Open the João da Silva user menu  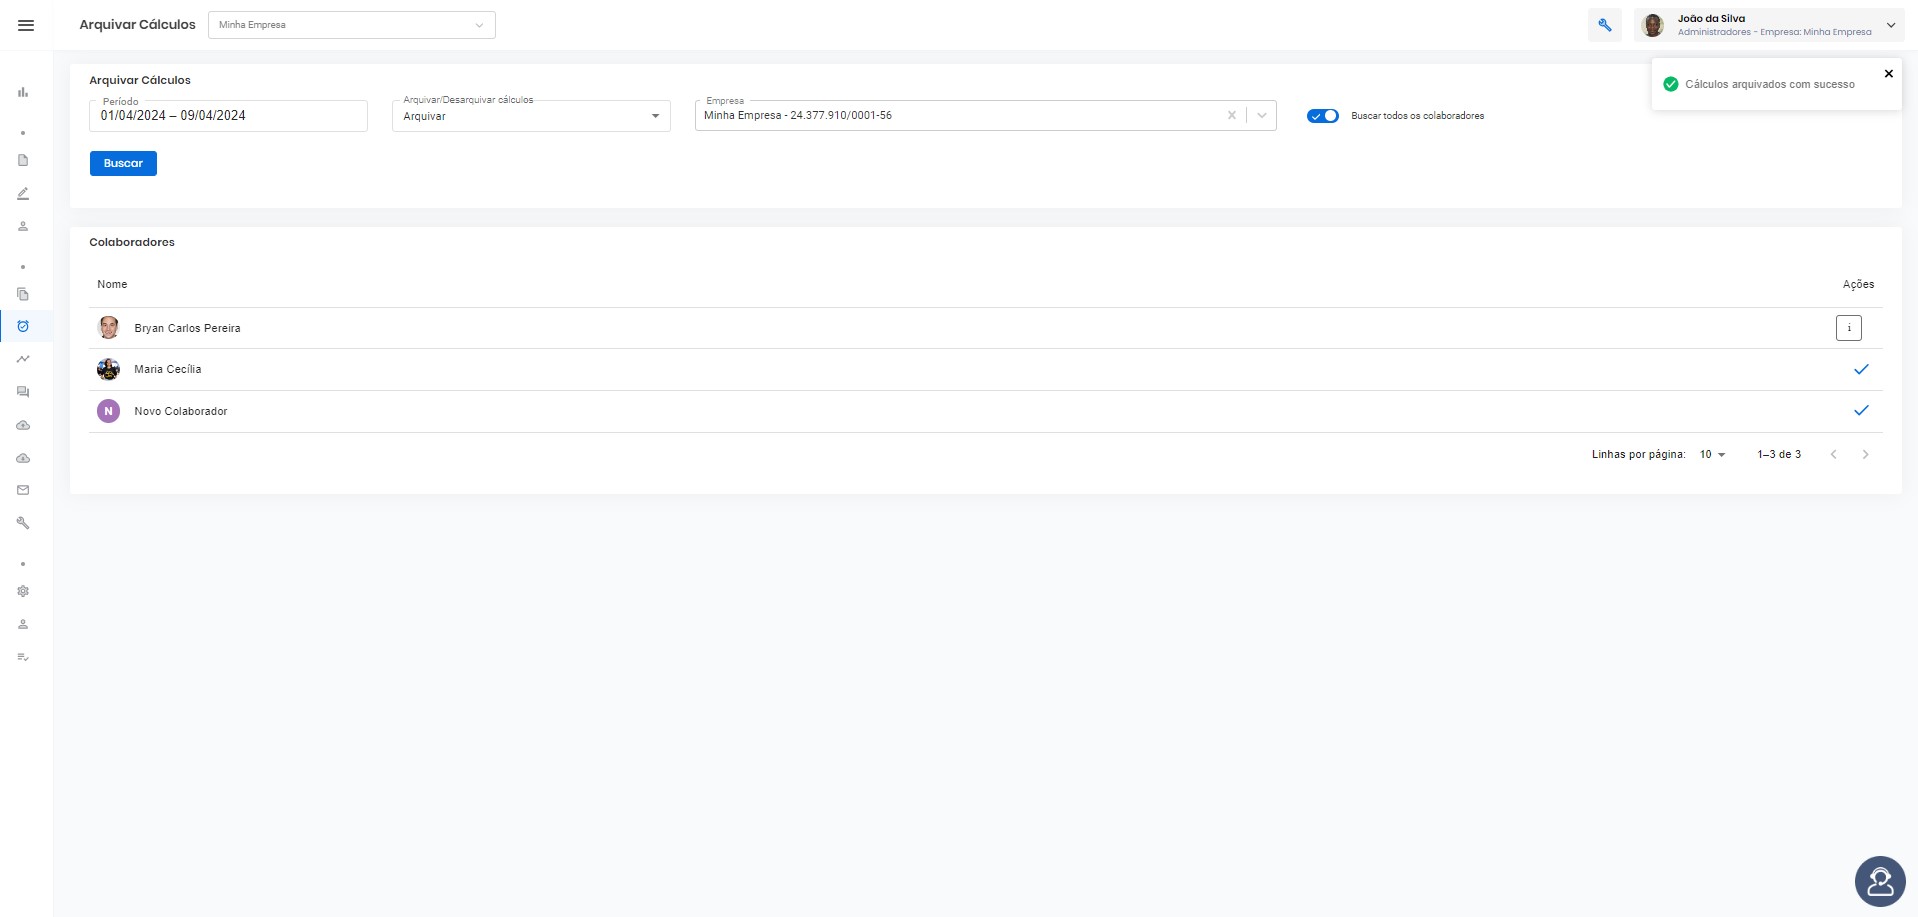tap(1769, 25)
